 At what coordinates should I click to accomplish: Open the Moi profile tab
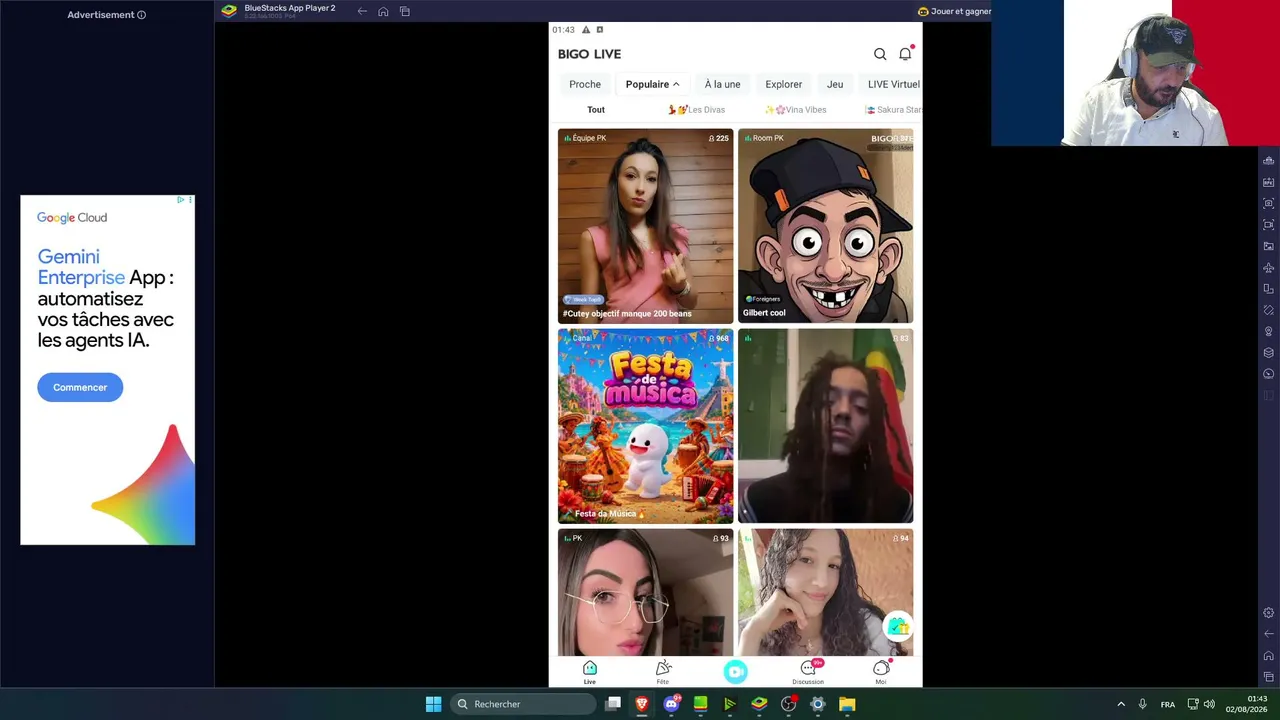pyautogui.click(x=881, y=672)
